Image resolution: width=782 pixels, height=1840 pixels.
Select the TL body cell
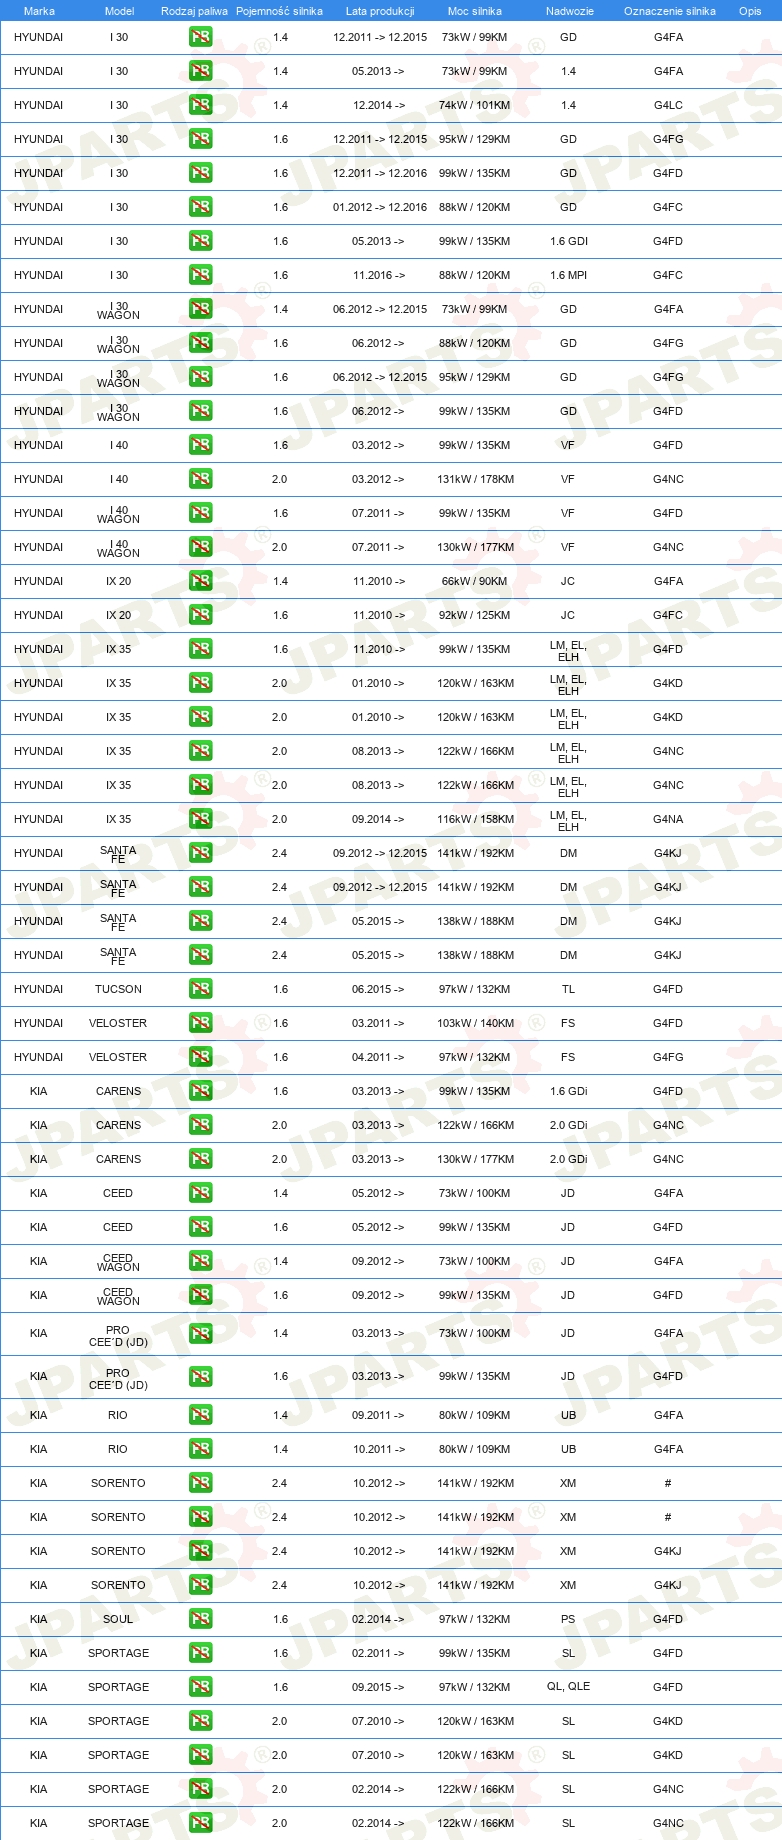tap(568, 989)
